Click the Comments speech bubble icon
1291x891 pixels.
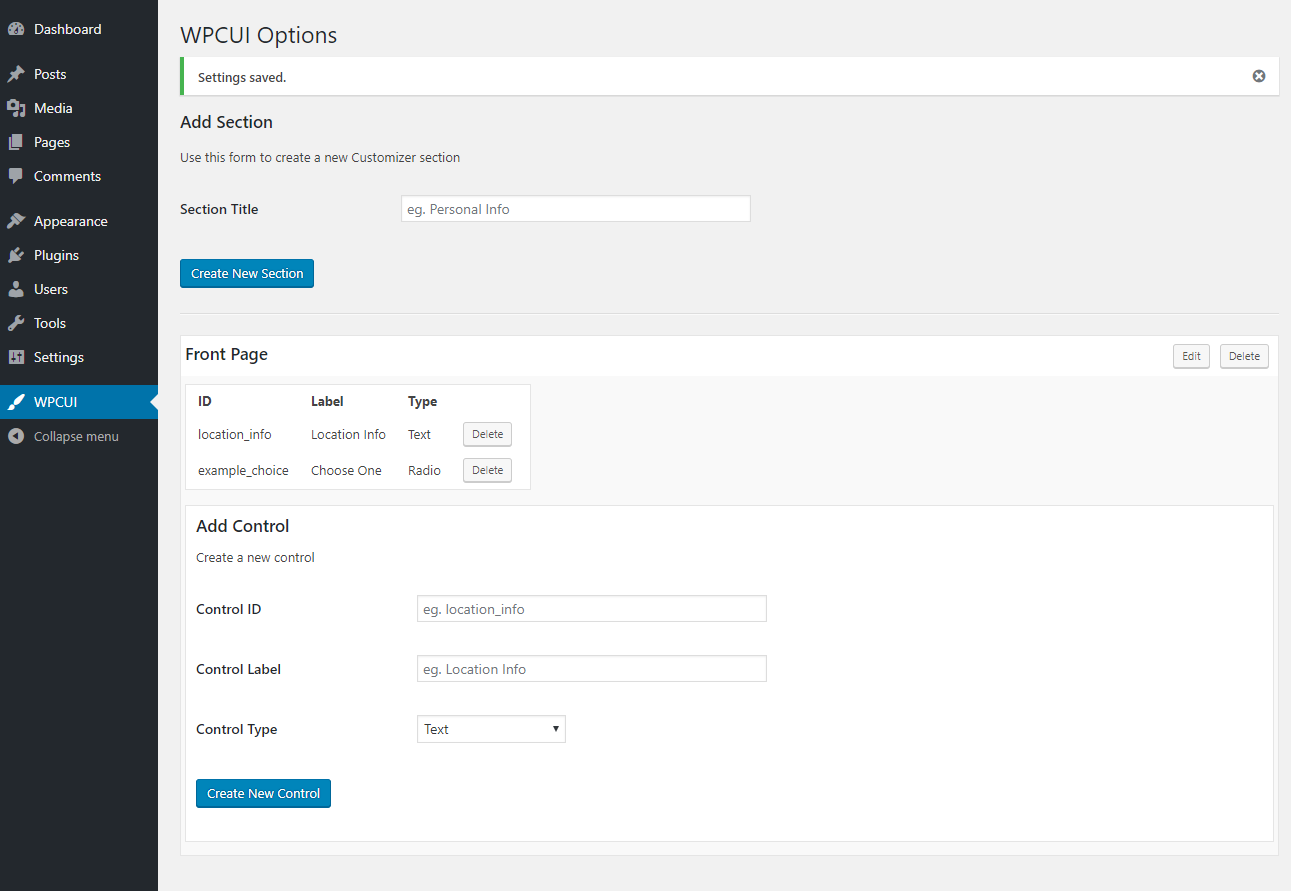click(16, 176)
